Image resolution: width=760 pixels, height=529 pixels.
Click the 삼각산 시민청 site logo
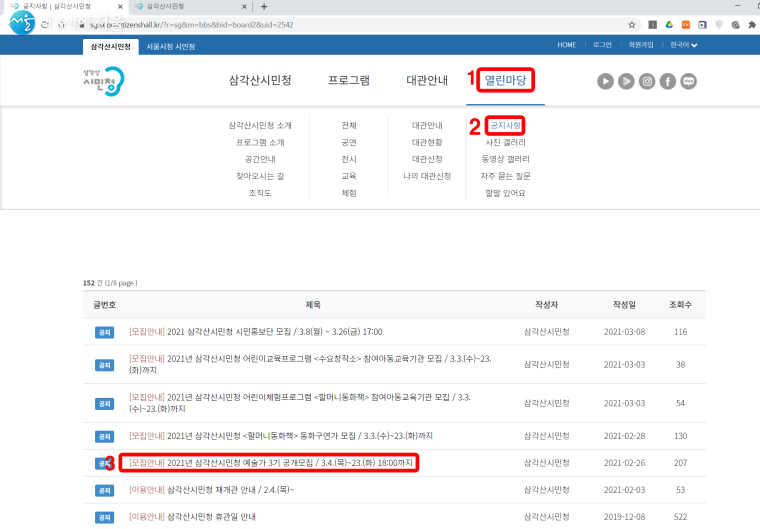[103, 80]
